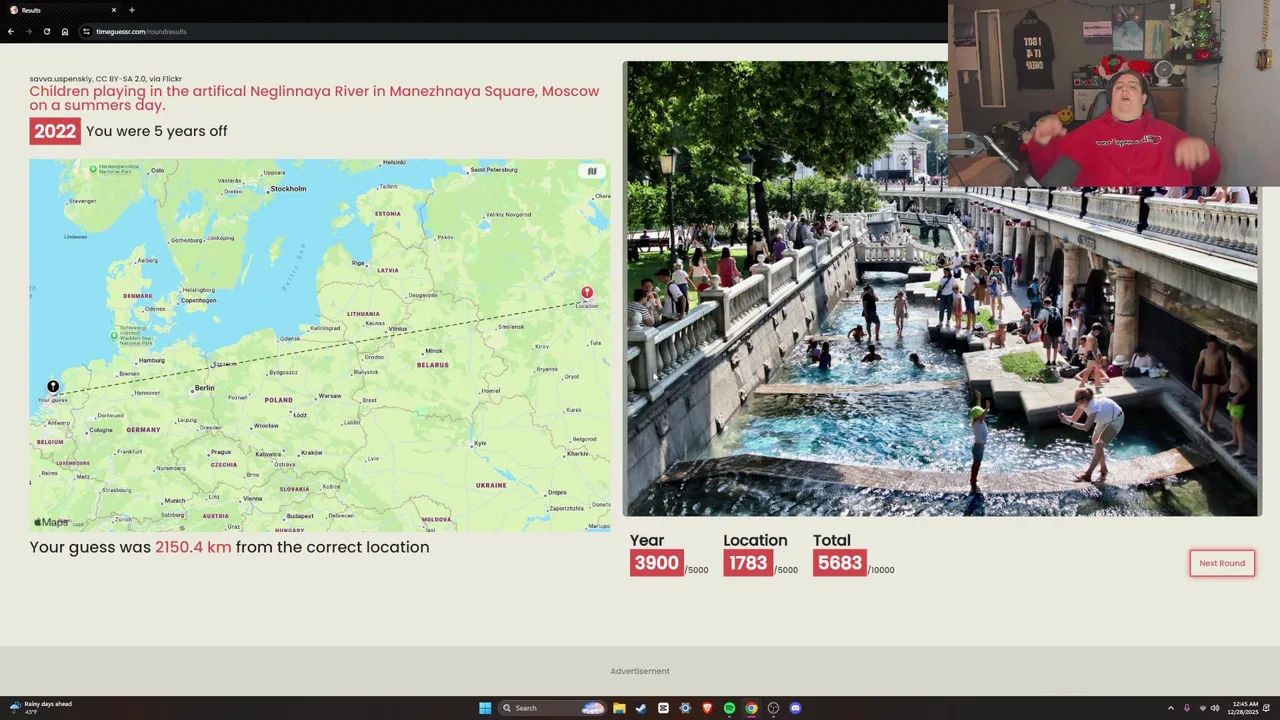Open Brave browser from the taskbar

(x=707, y=708)
